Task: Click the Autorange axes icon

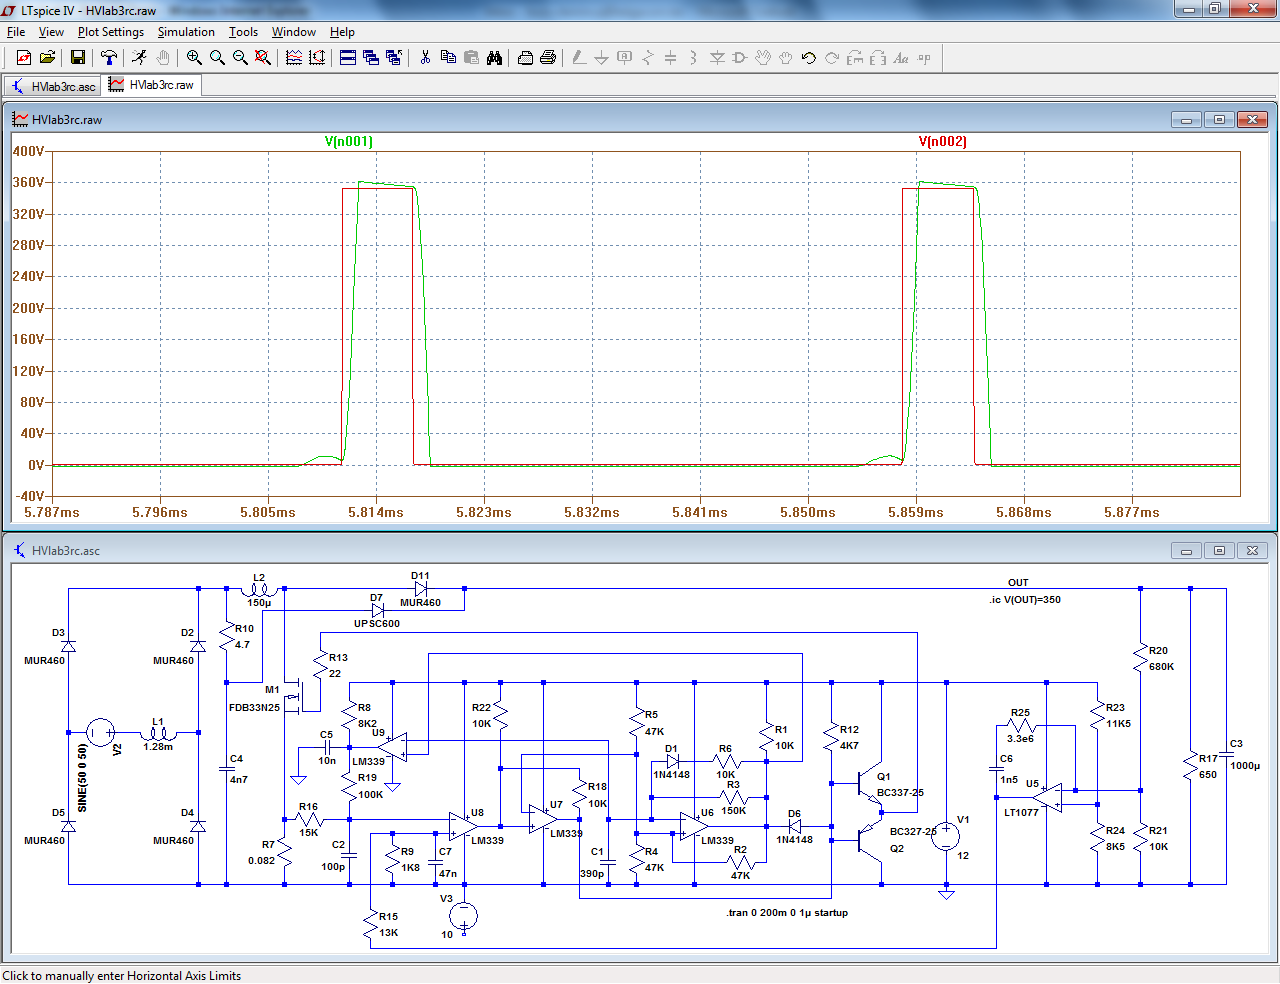Action: [x=317, y=58]
